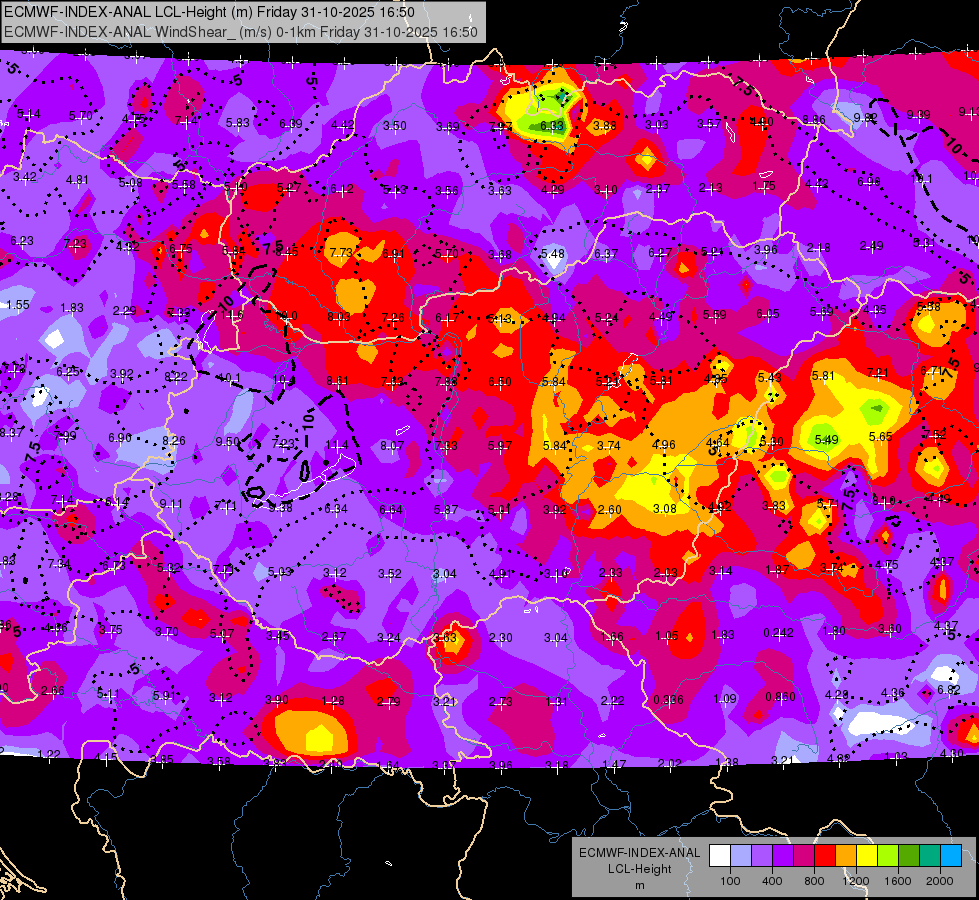Screen dimensions: 979x900
Task: Click the white swatch in the LCL-Height legend
Action: 720,856
